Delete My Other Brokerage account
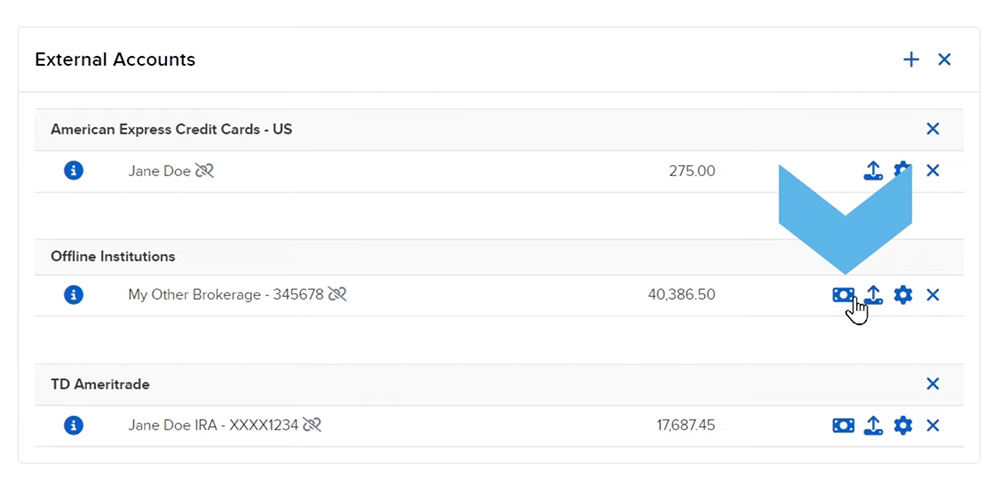The width and height of the screenshot is (1000, 486). (x=933, y=295)
